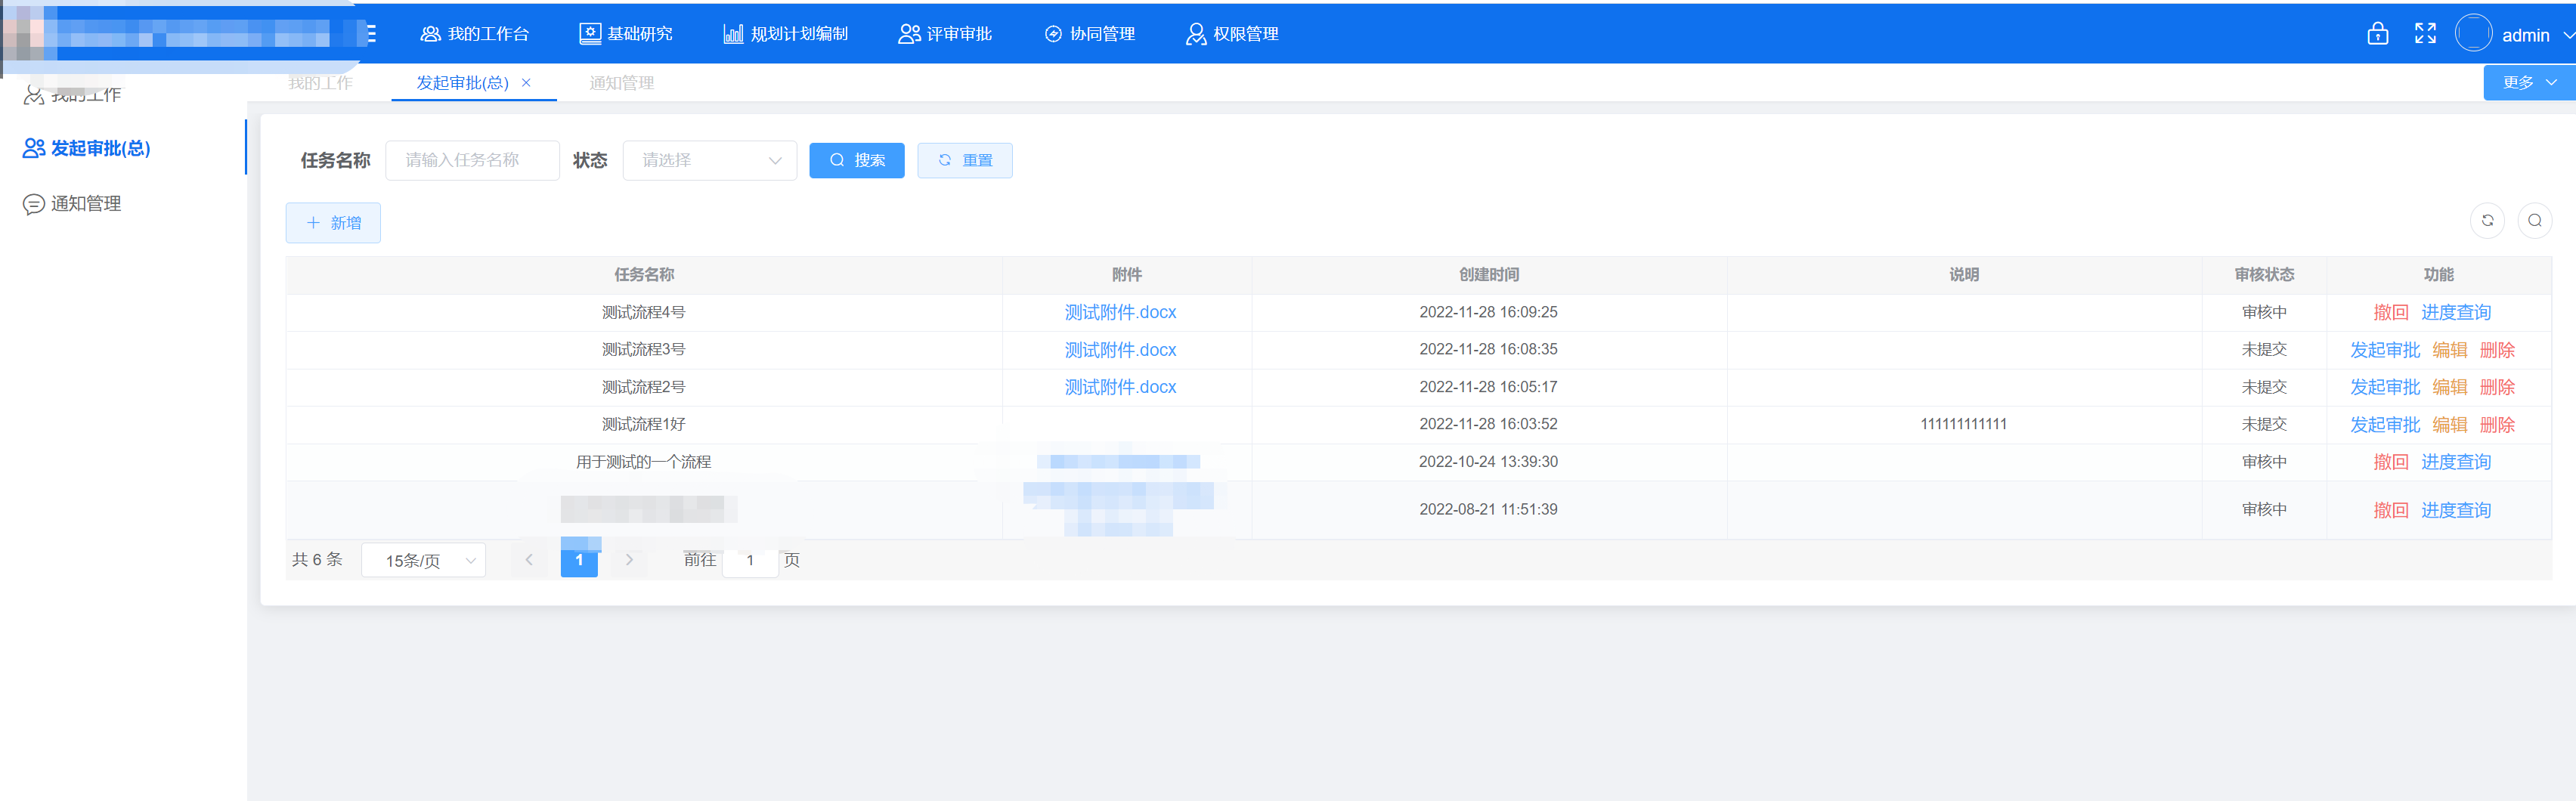Click 进度查询 for 测试流程4号
Image resolution: width=2576 pixels, height=801 pixels.
(x=2455, y=312)
